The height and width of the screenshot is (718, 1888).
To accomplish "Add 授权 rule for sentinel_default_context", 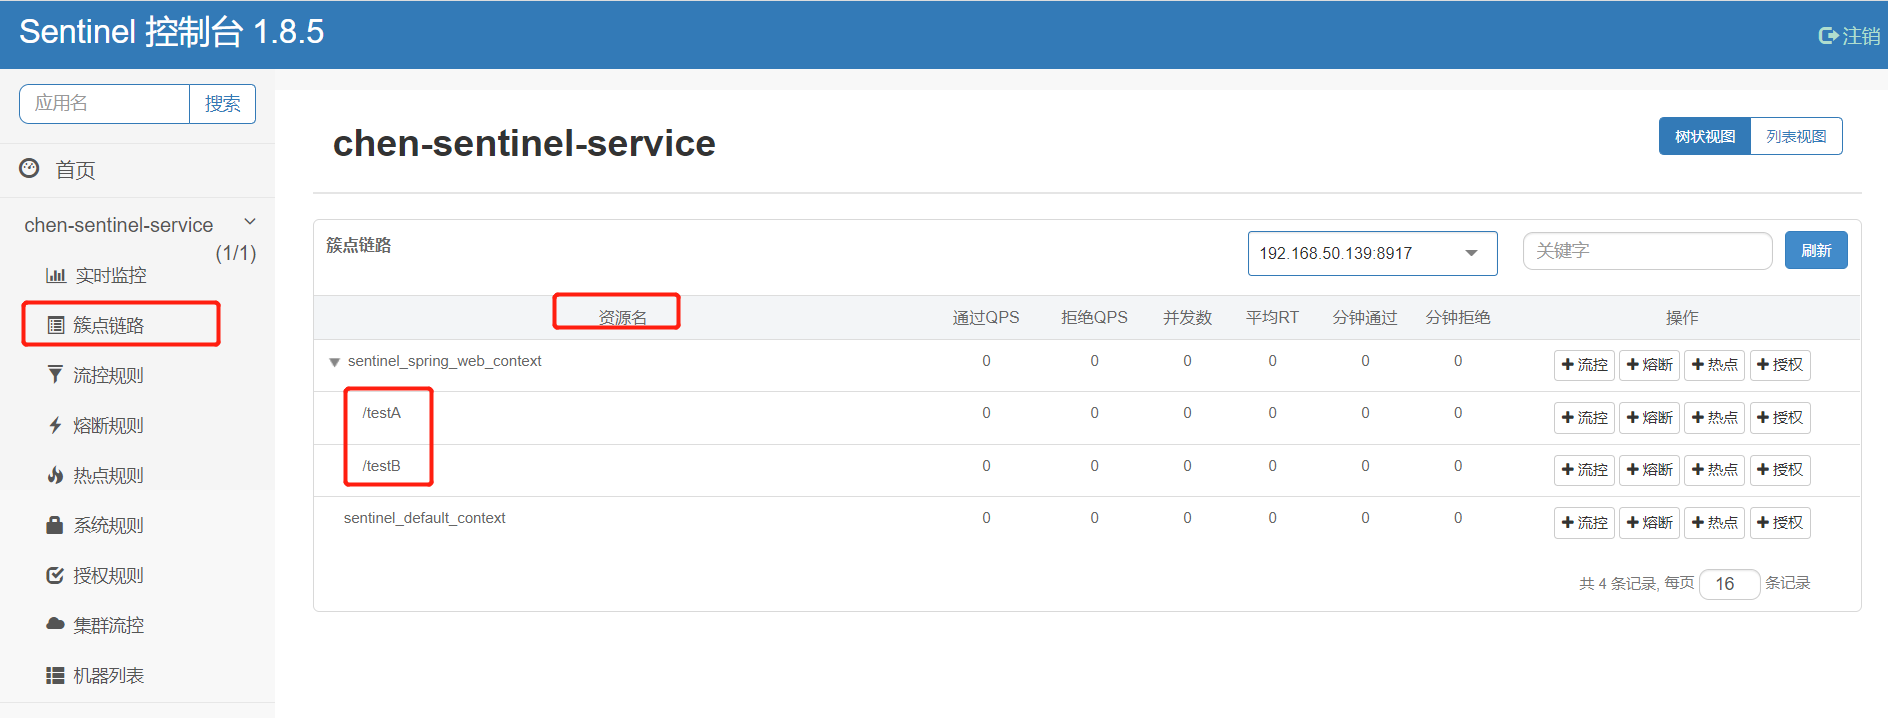I will 1780,523.
